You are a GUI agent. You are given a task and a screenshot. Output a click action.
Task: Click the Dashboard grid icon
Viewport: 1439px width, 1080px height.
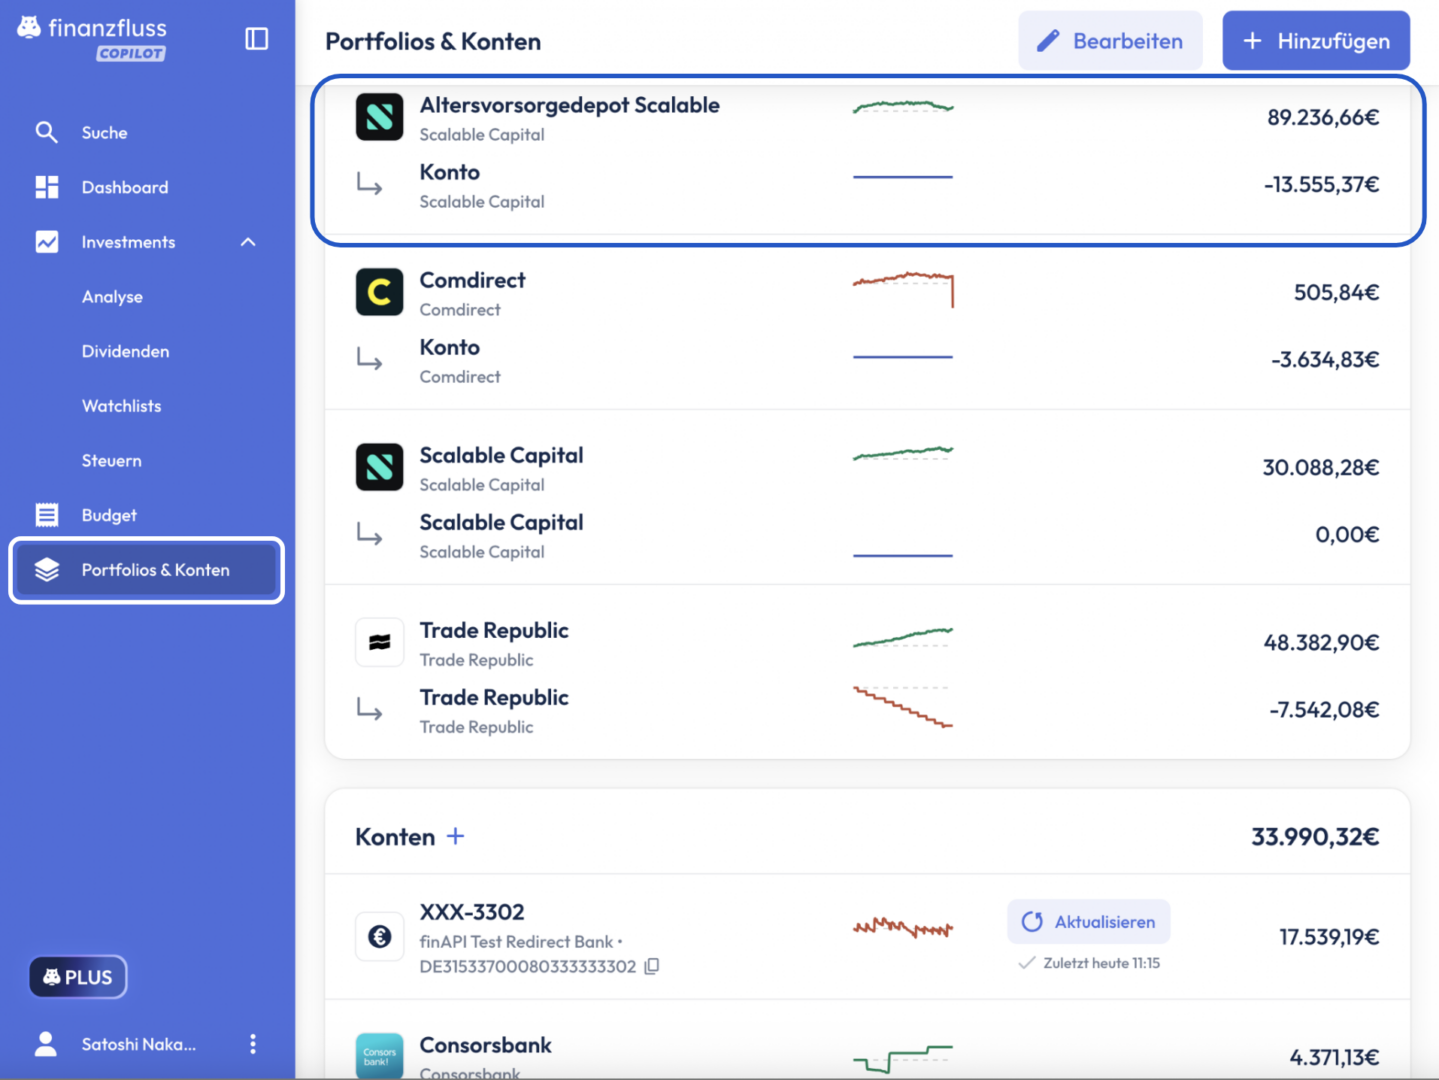pos(47,187)
